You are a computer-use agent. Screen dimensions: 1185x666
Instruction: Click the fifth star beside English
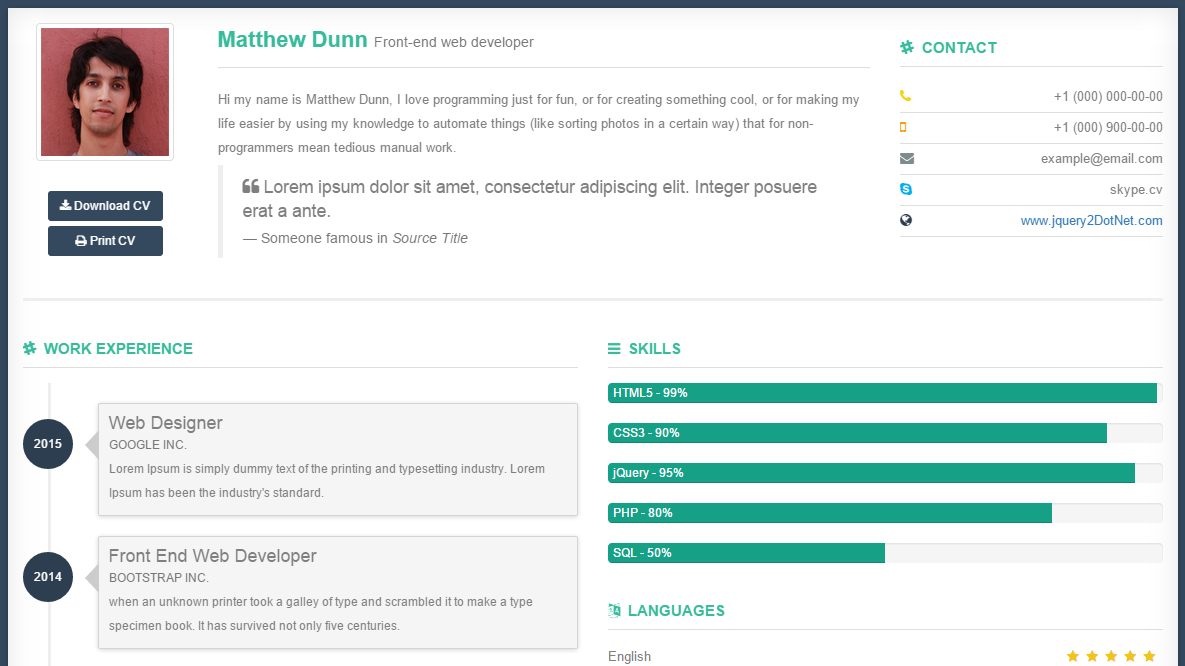[1150, 656]
